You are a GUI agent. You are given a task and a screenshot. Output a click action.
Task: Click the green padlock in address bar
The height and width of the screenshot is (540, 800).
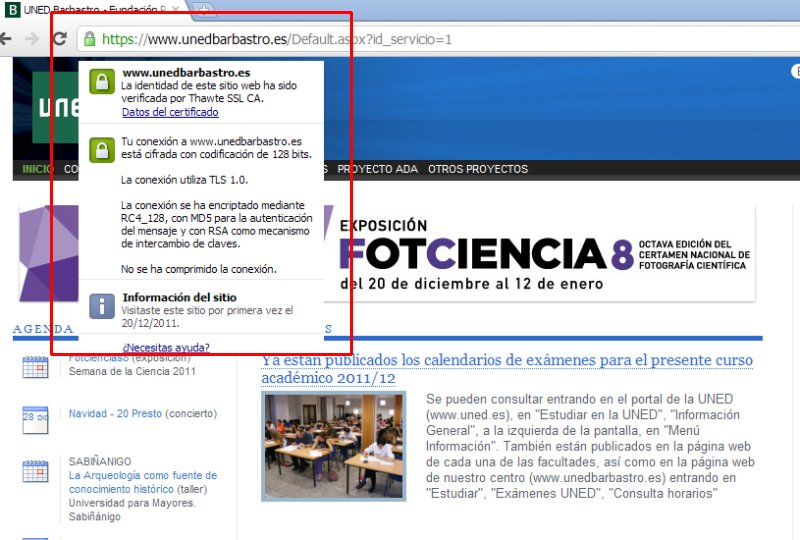pyautogui.click(x=90, y=39)
